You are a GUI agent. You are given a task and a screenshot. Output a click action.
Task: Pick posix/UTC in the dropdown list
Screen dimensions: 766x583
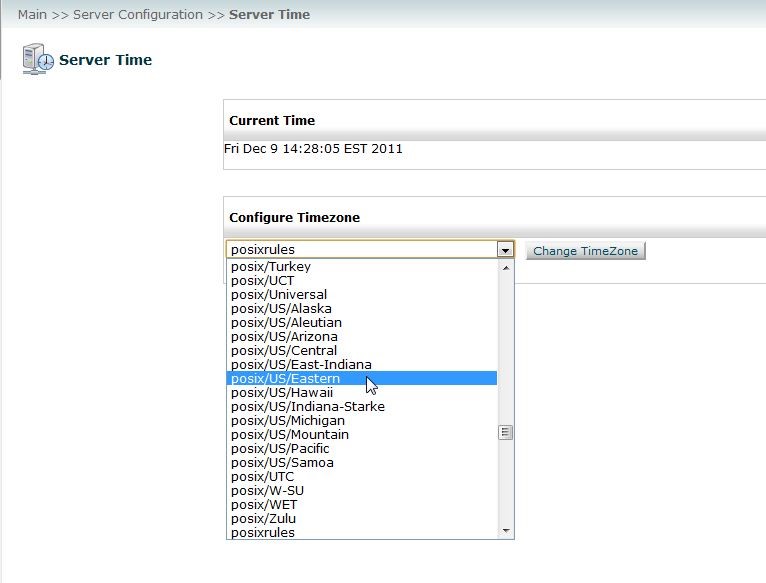click(362, 476)
